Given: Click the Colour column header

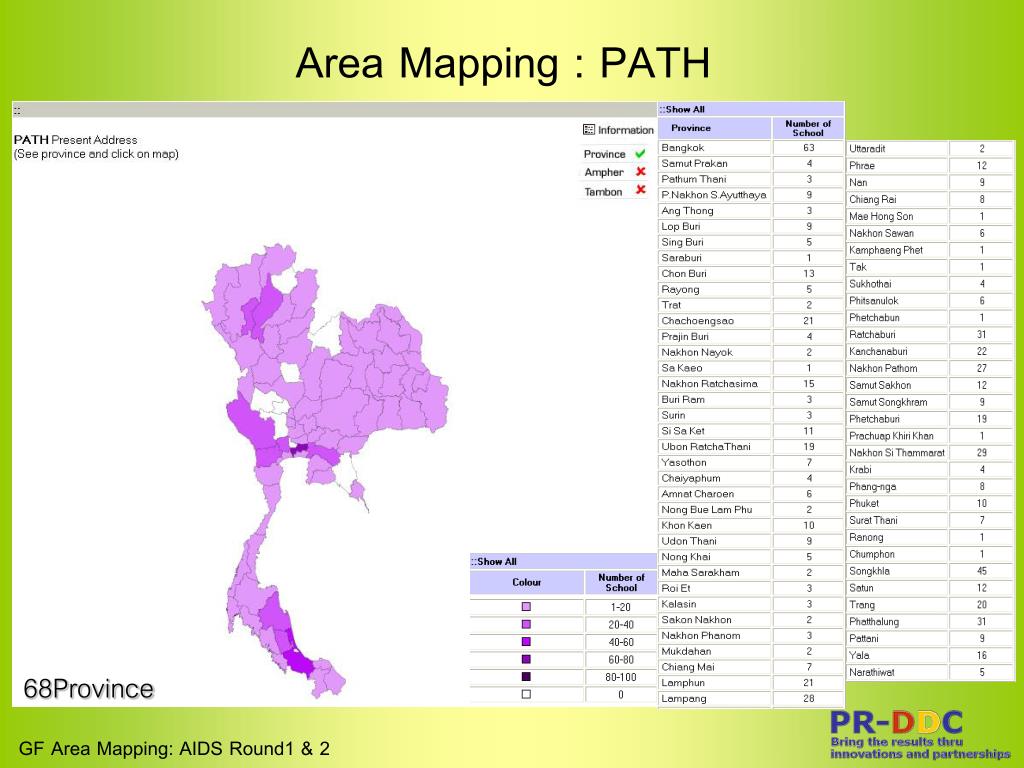Looking at the screenshot, I should click(x=526, y=582).
